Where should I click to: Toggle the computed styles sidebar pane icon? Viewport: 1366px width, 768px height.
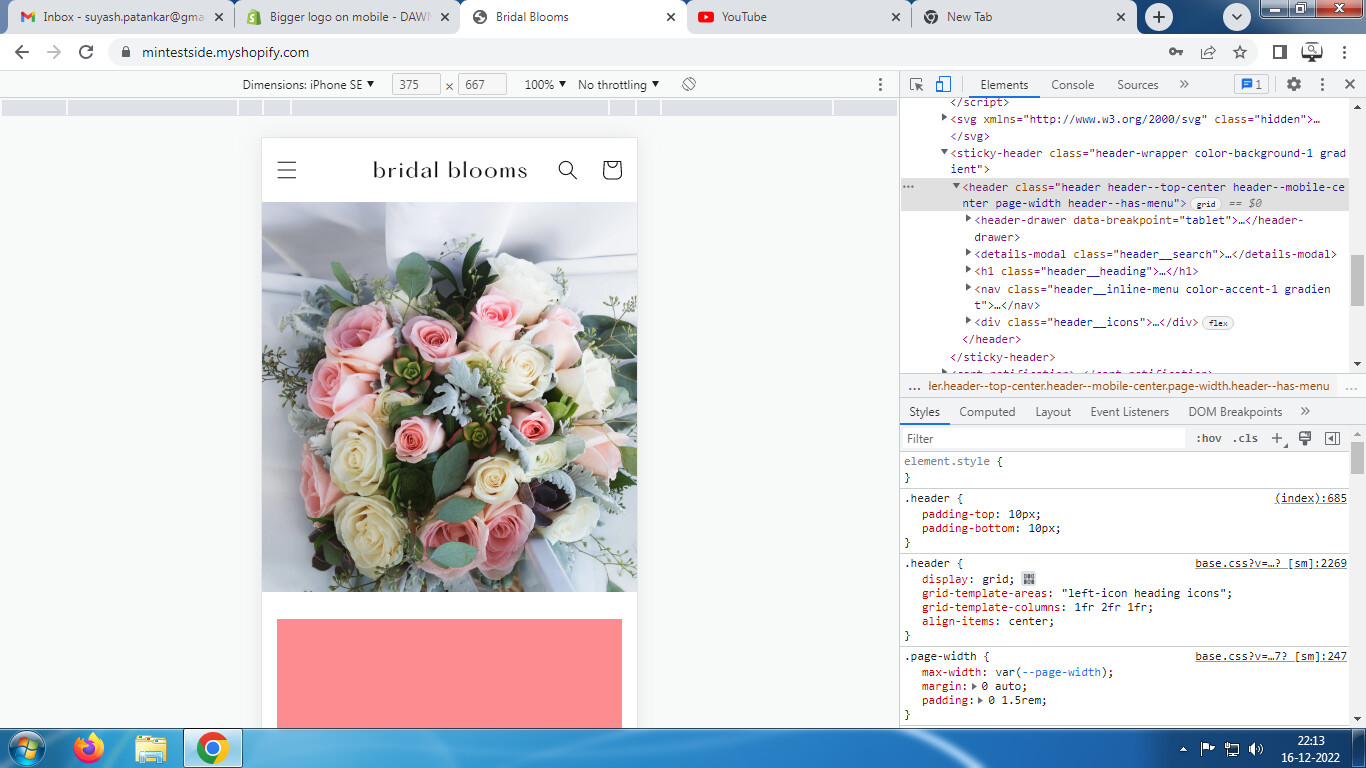click(x=1332, y=439)
